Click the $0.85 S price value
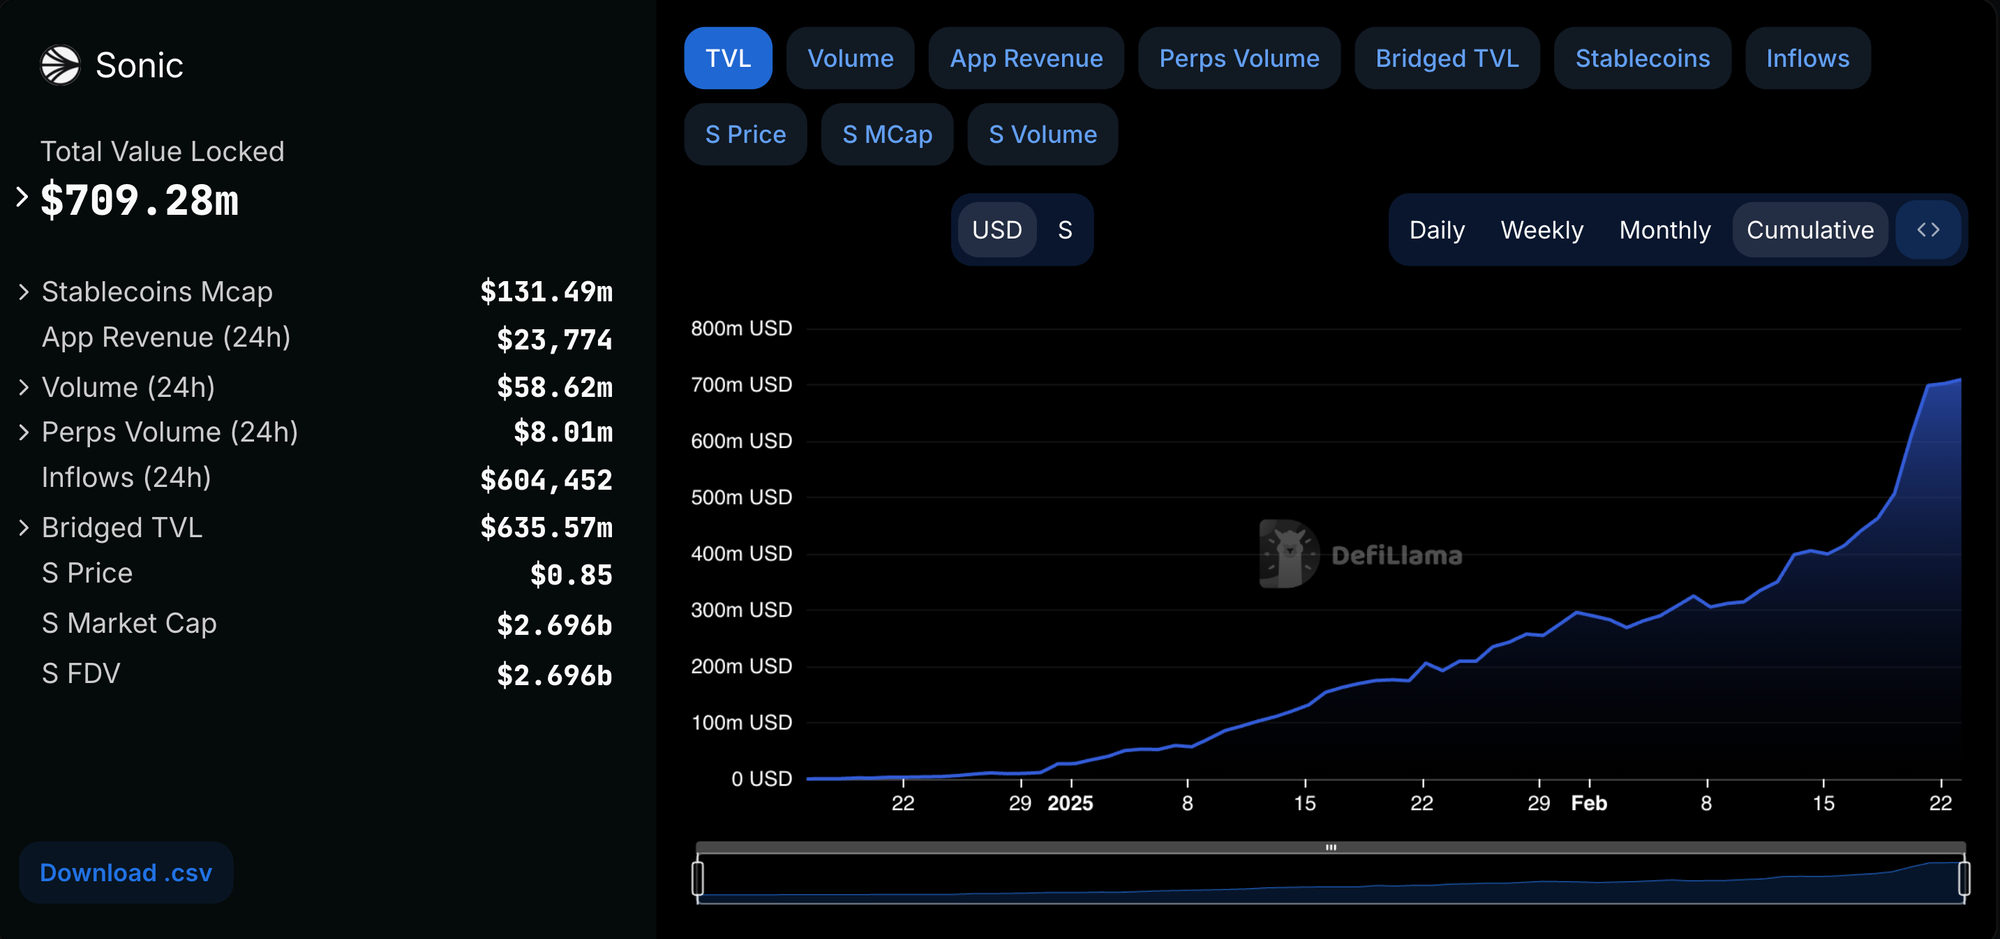The image size is (2000, 939). (x=571, y=575)
